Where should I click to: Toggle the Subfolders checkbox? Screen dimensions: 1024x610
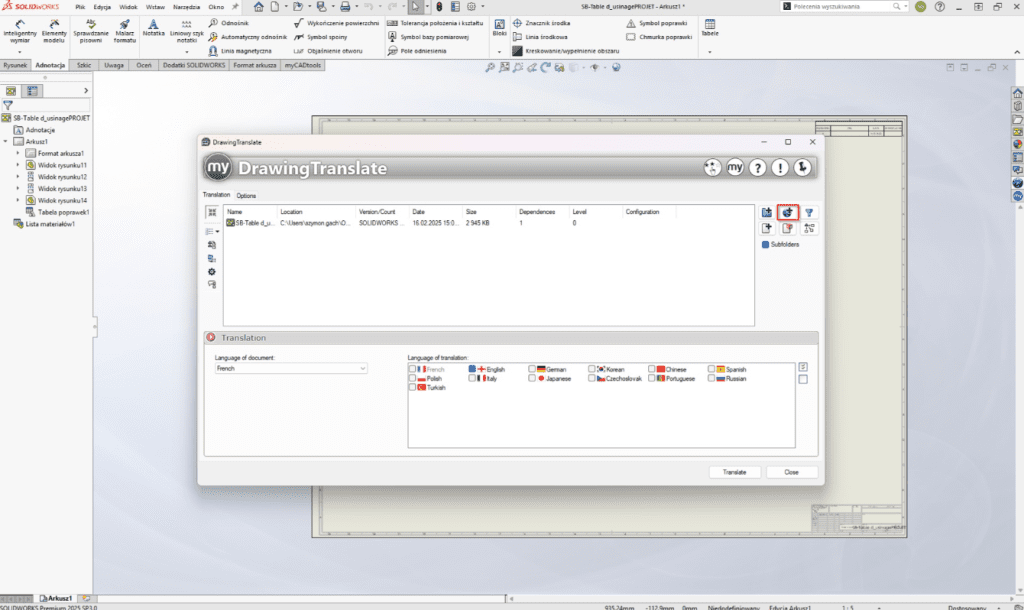(765, 244)
